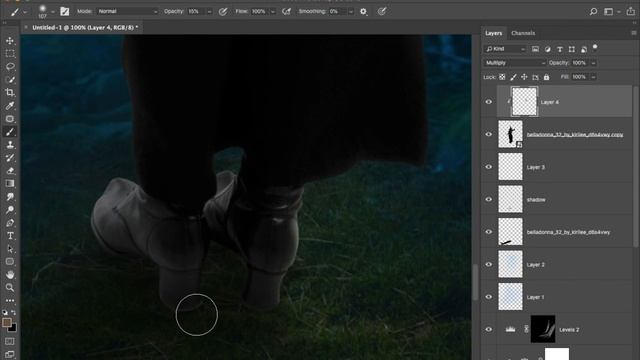The image size is (640, 360).
Task: Click the background color swatch
Action: 13,327
